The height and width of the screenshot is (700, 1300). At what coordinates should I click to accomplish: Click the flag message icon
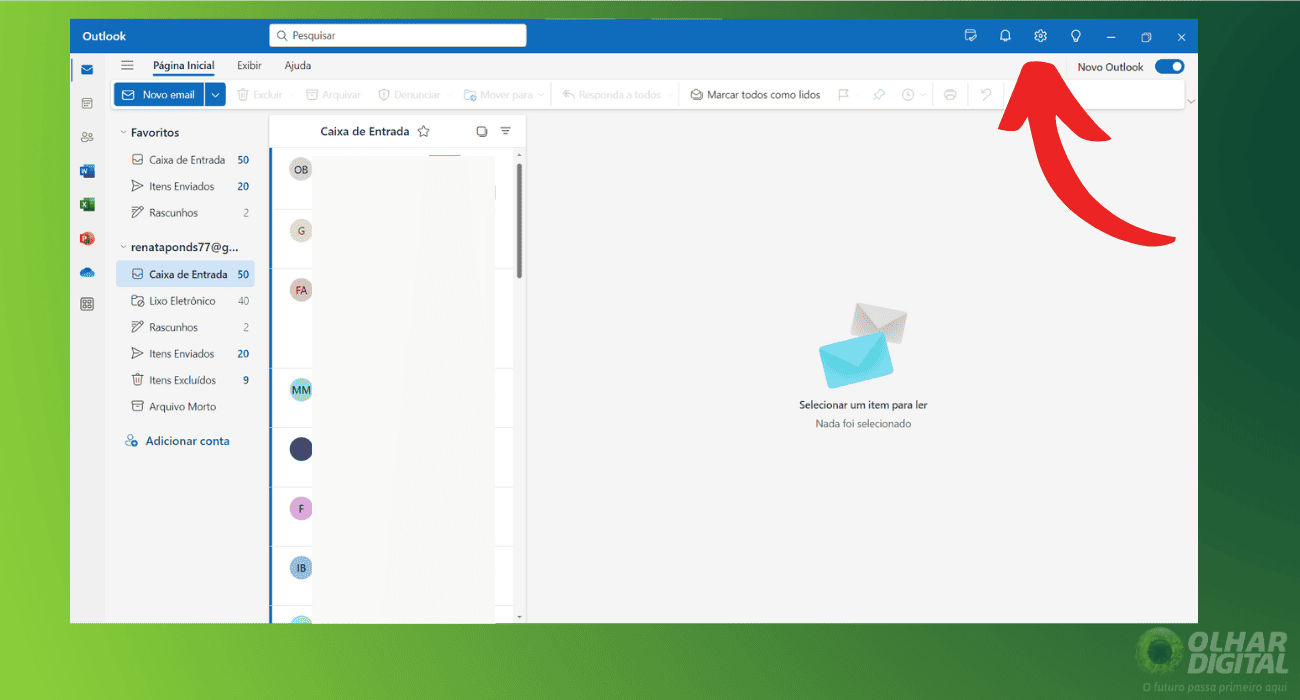[844, 94]
